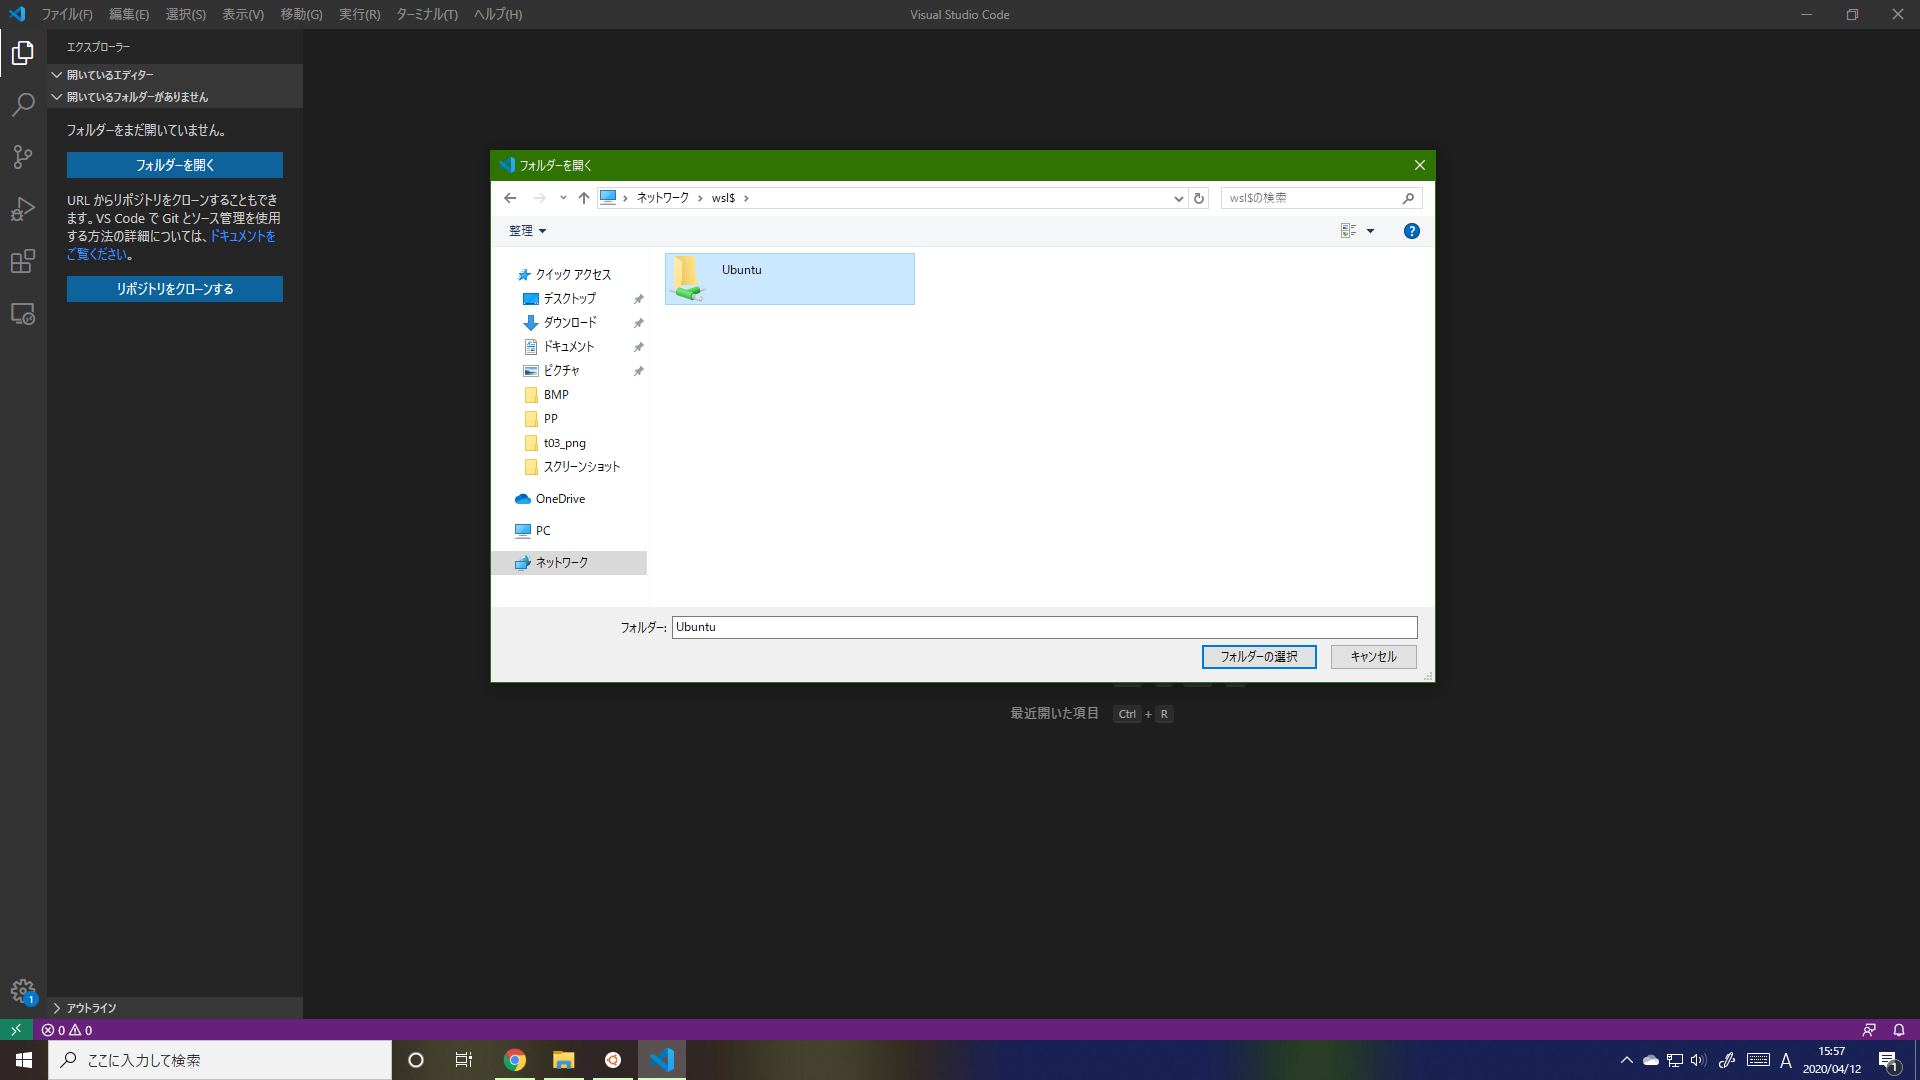Viewport: 1920px width, 1080px height.
Task: Open the view options dropdown arrow
Action: coord(1371,231)
